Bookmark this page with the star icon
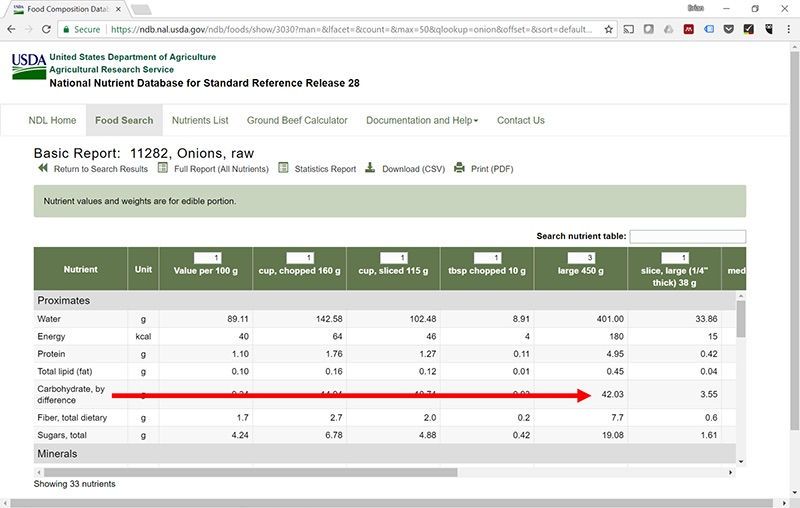 (x=608, y=30)
